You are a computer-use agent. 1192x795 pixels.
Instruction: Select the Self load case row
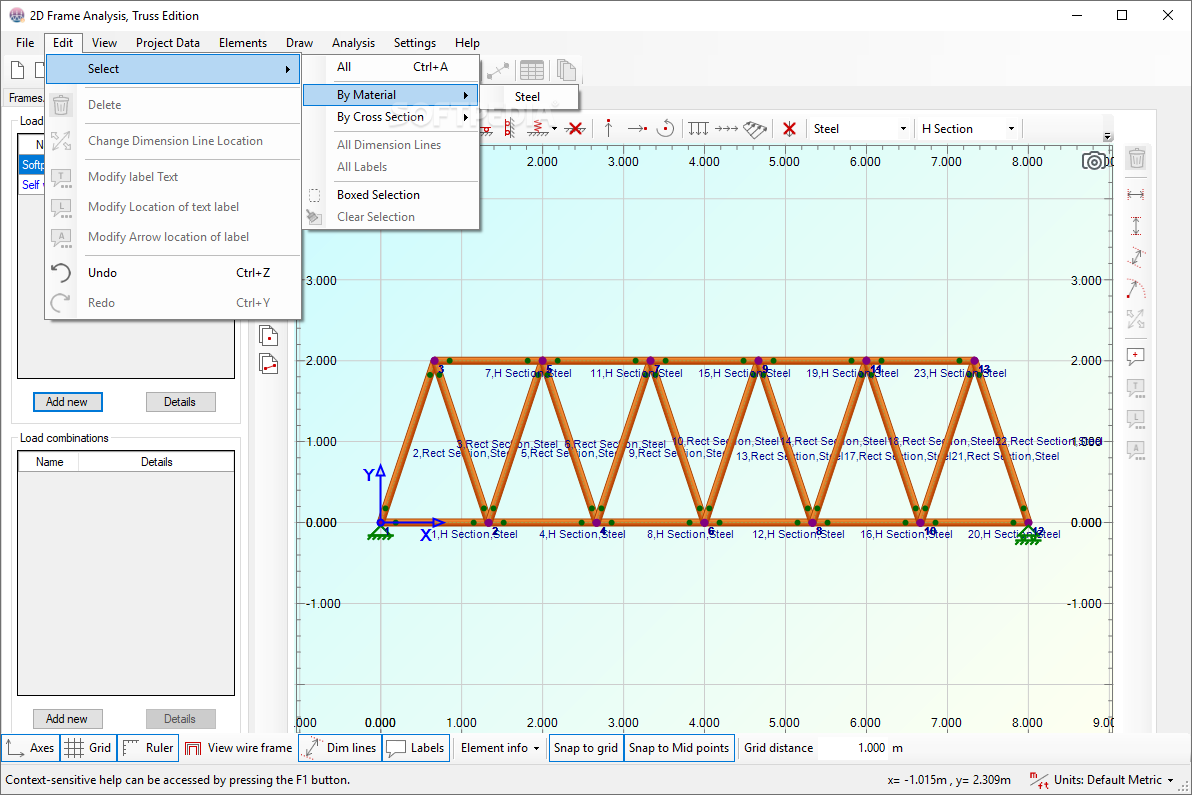coord(33,185)
